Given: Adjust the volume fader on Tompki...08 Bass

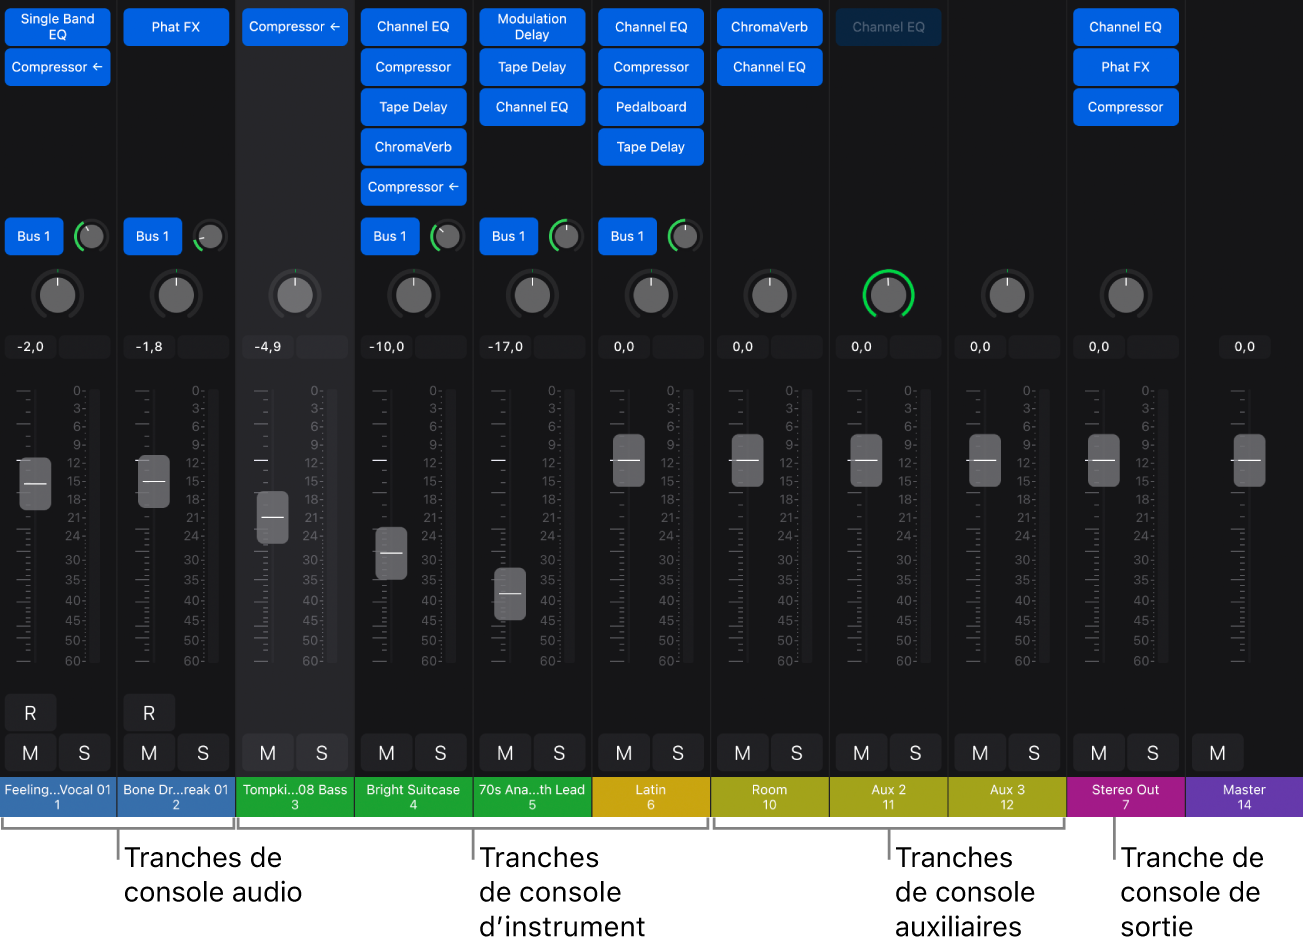Looking at the screenshot, I should coord(272,517).
